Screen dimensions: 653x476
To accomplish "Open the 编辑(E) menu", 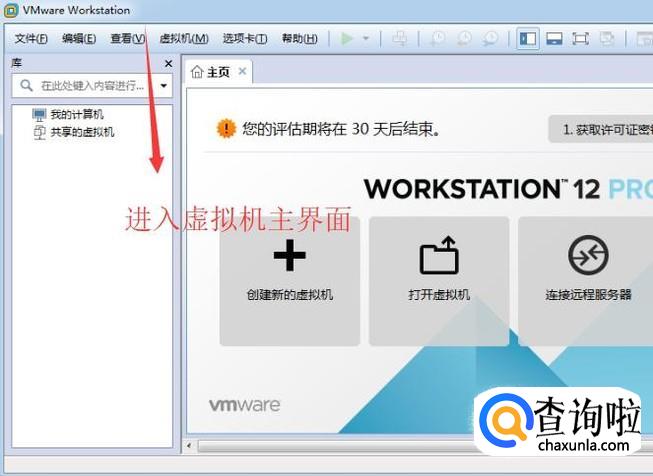I will pyautogui.click(x=79, y=39).
